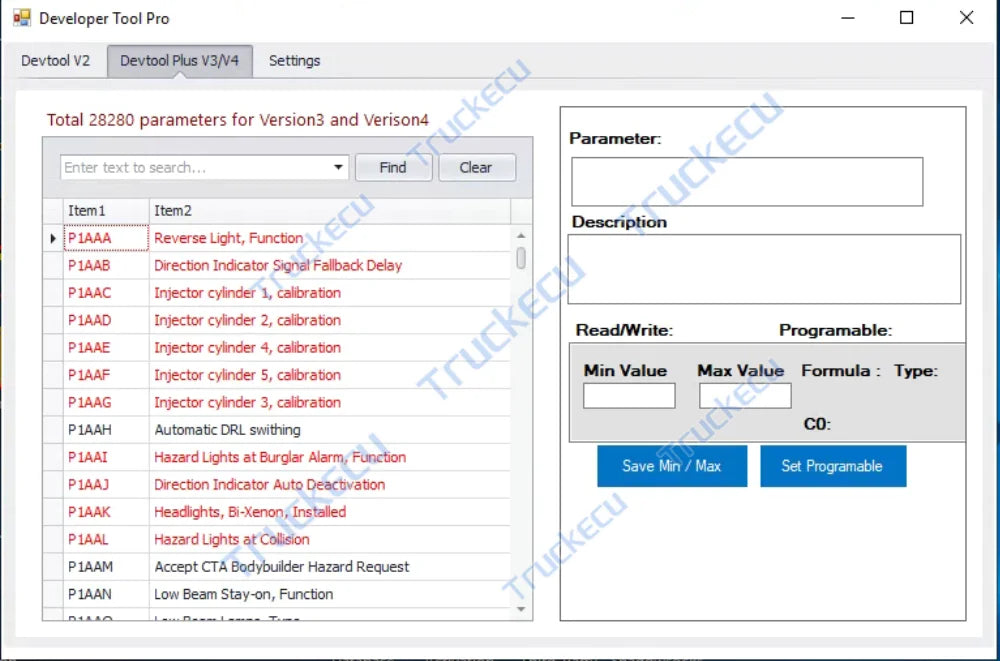Click the Set Programable button

point(833,466)
